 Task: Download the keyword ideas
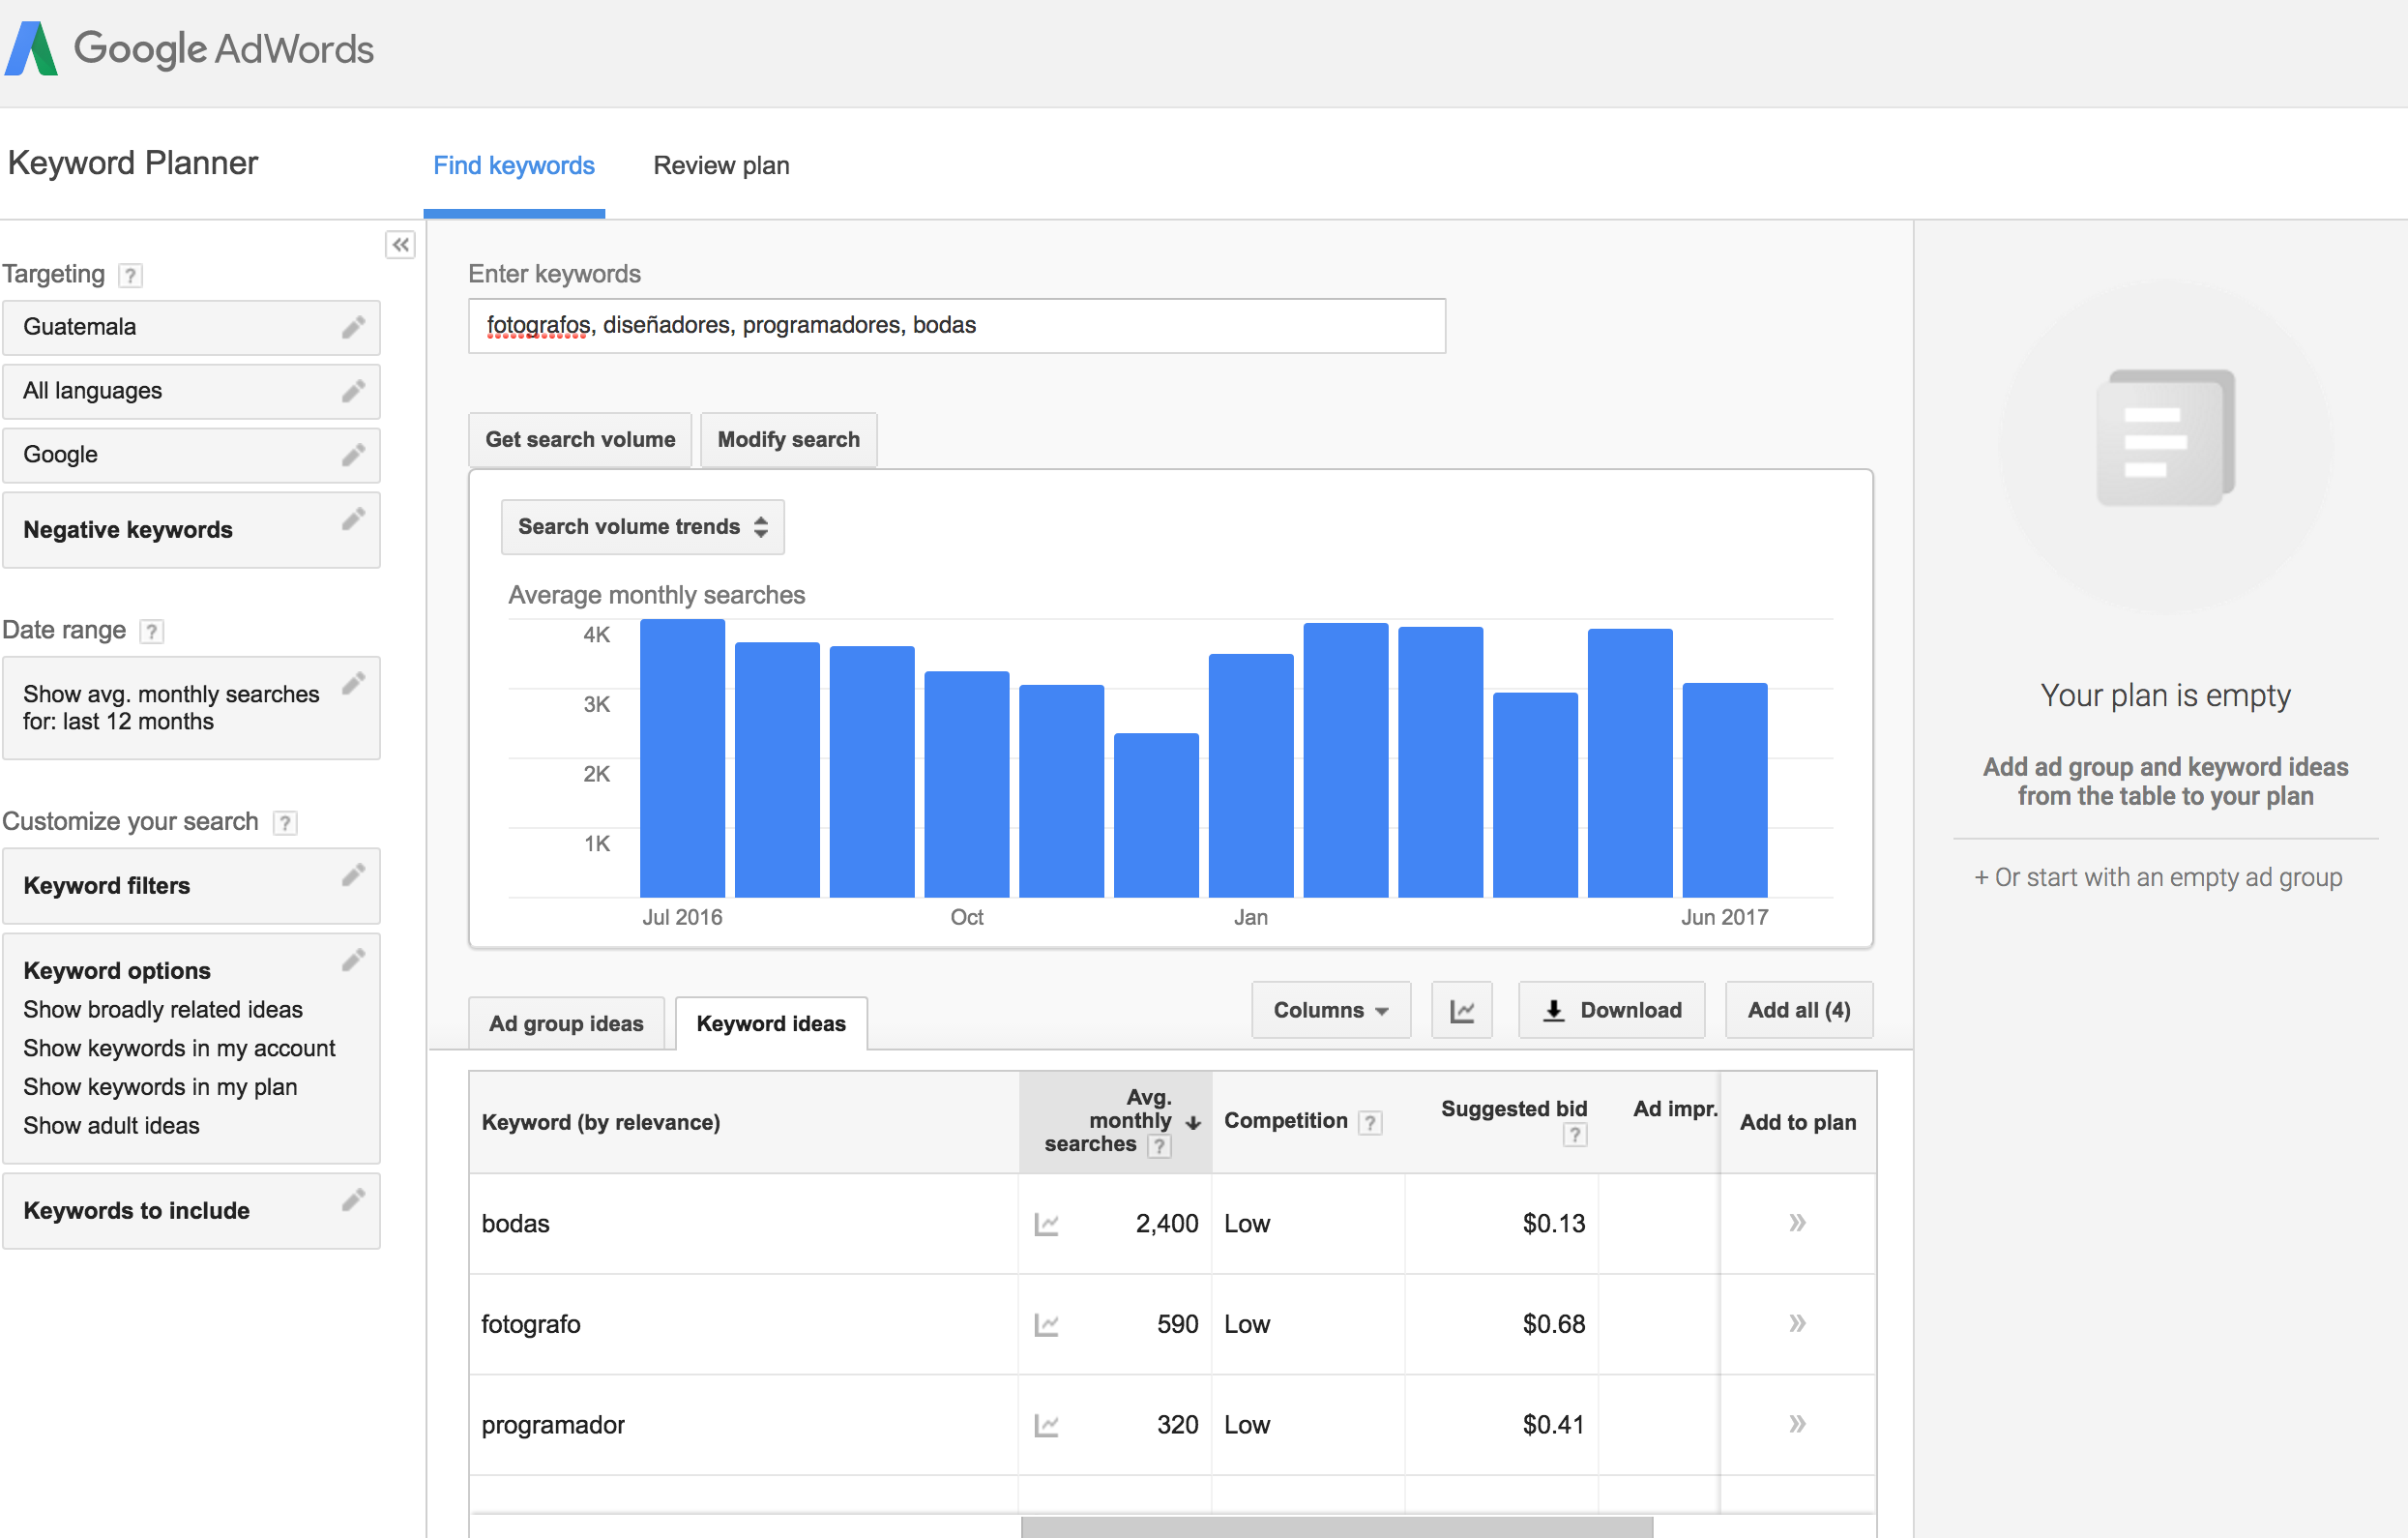tap(1611, 1010)
